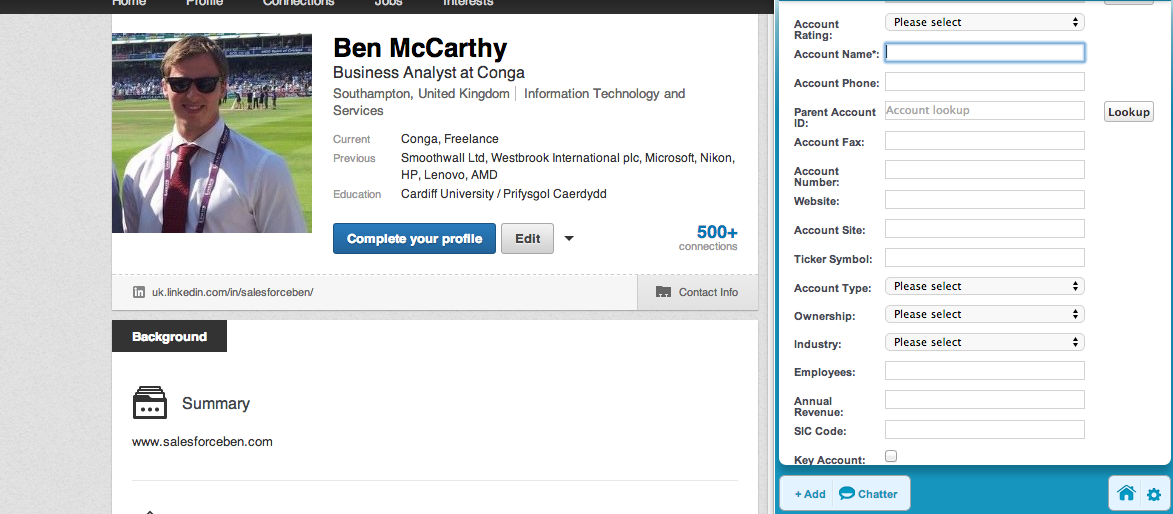Open the Connections menu in LinkedIn navbar
Image resolution: width=1173 pixels, height=514 pixels.
point(298,3)
